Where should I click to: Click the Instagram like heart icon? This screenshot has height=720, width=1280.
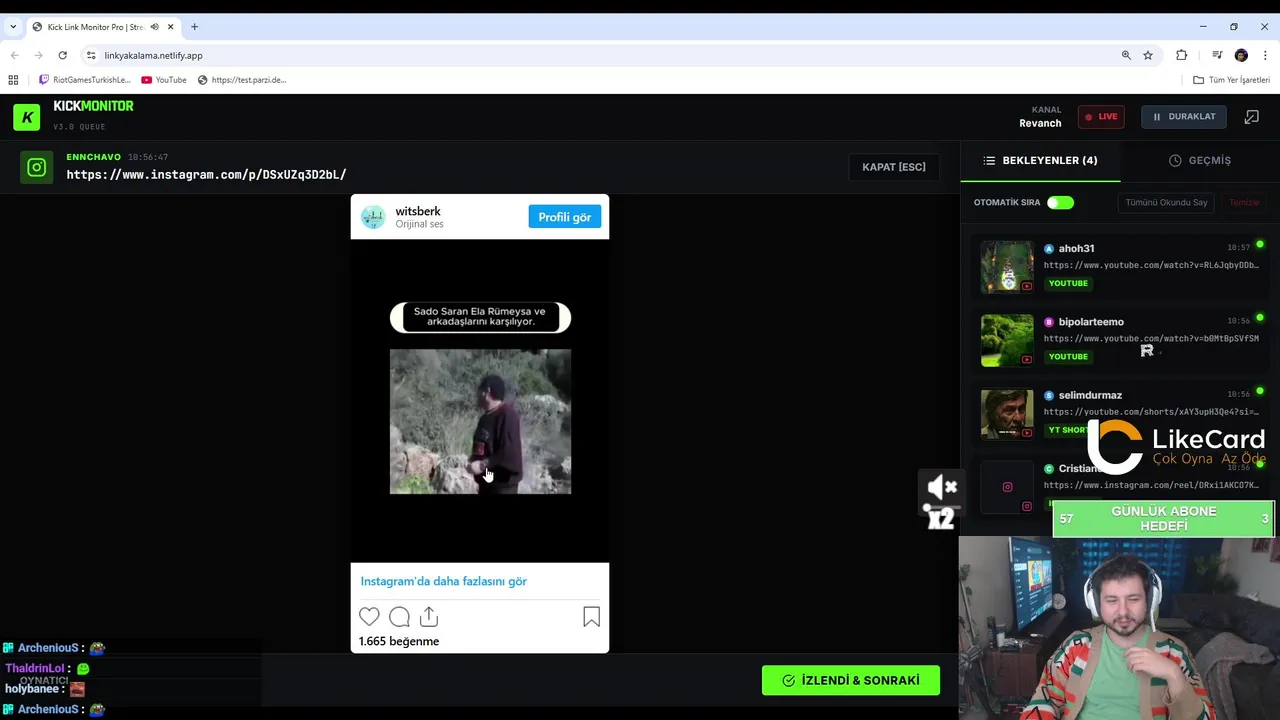coord(369,617)
